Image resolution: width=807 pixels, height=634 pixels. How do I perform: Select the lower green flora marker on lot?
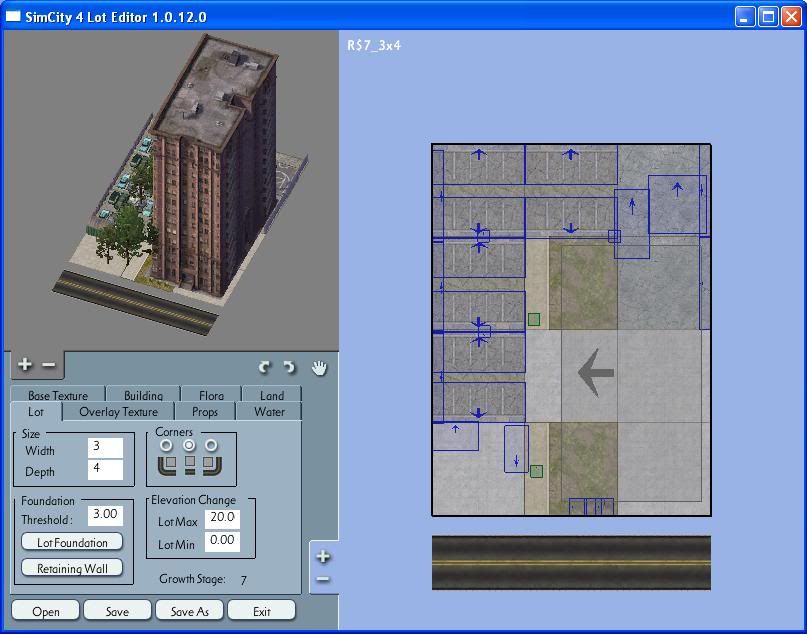click(x=536, y=471)
